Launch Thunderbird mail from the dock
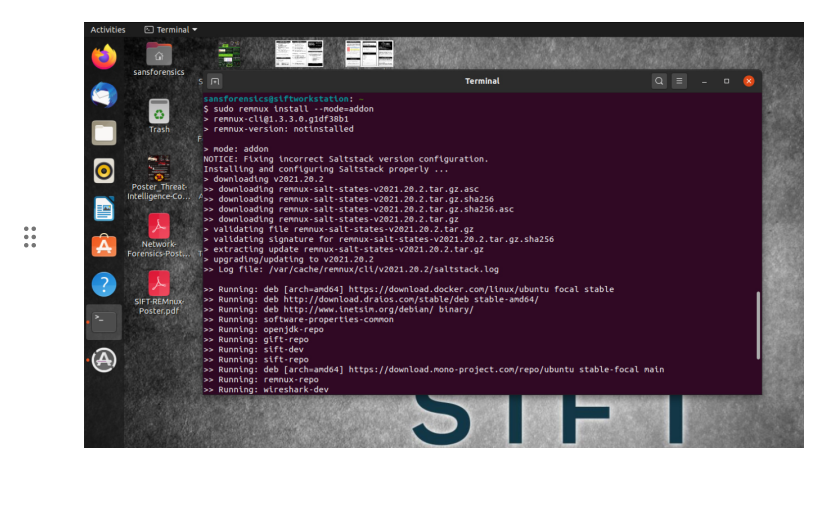The height and width of the screenshot is (508, 835). tap(104, 95)
